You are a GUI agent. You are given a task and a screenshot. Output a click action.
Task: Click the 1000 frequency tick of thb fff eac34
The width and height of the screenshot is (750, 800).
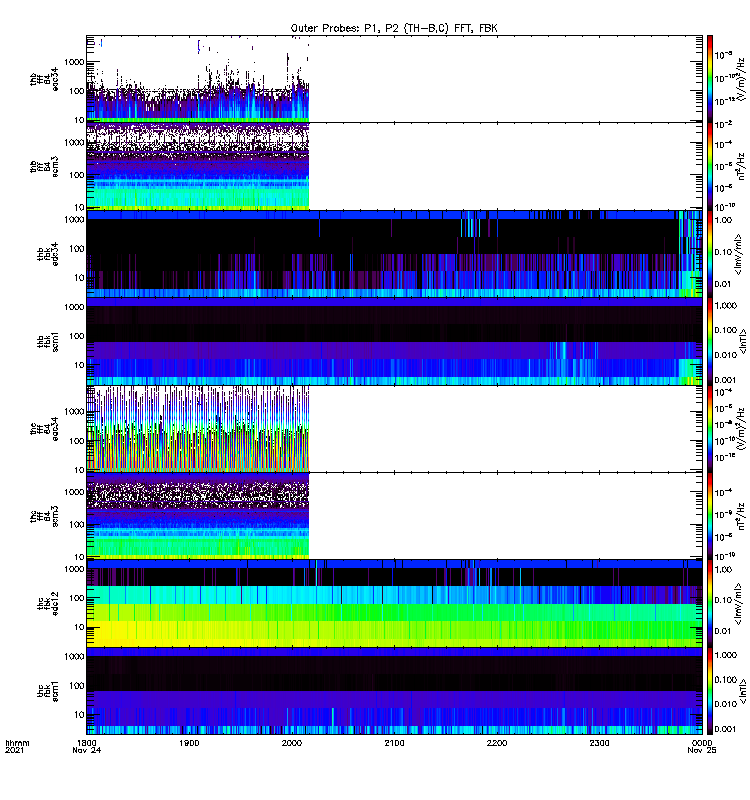[x=74, y=62]
